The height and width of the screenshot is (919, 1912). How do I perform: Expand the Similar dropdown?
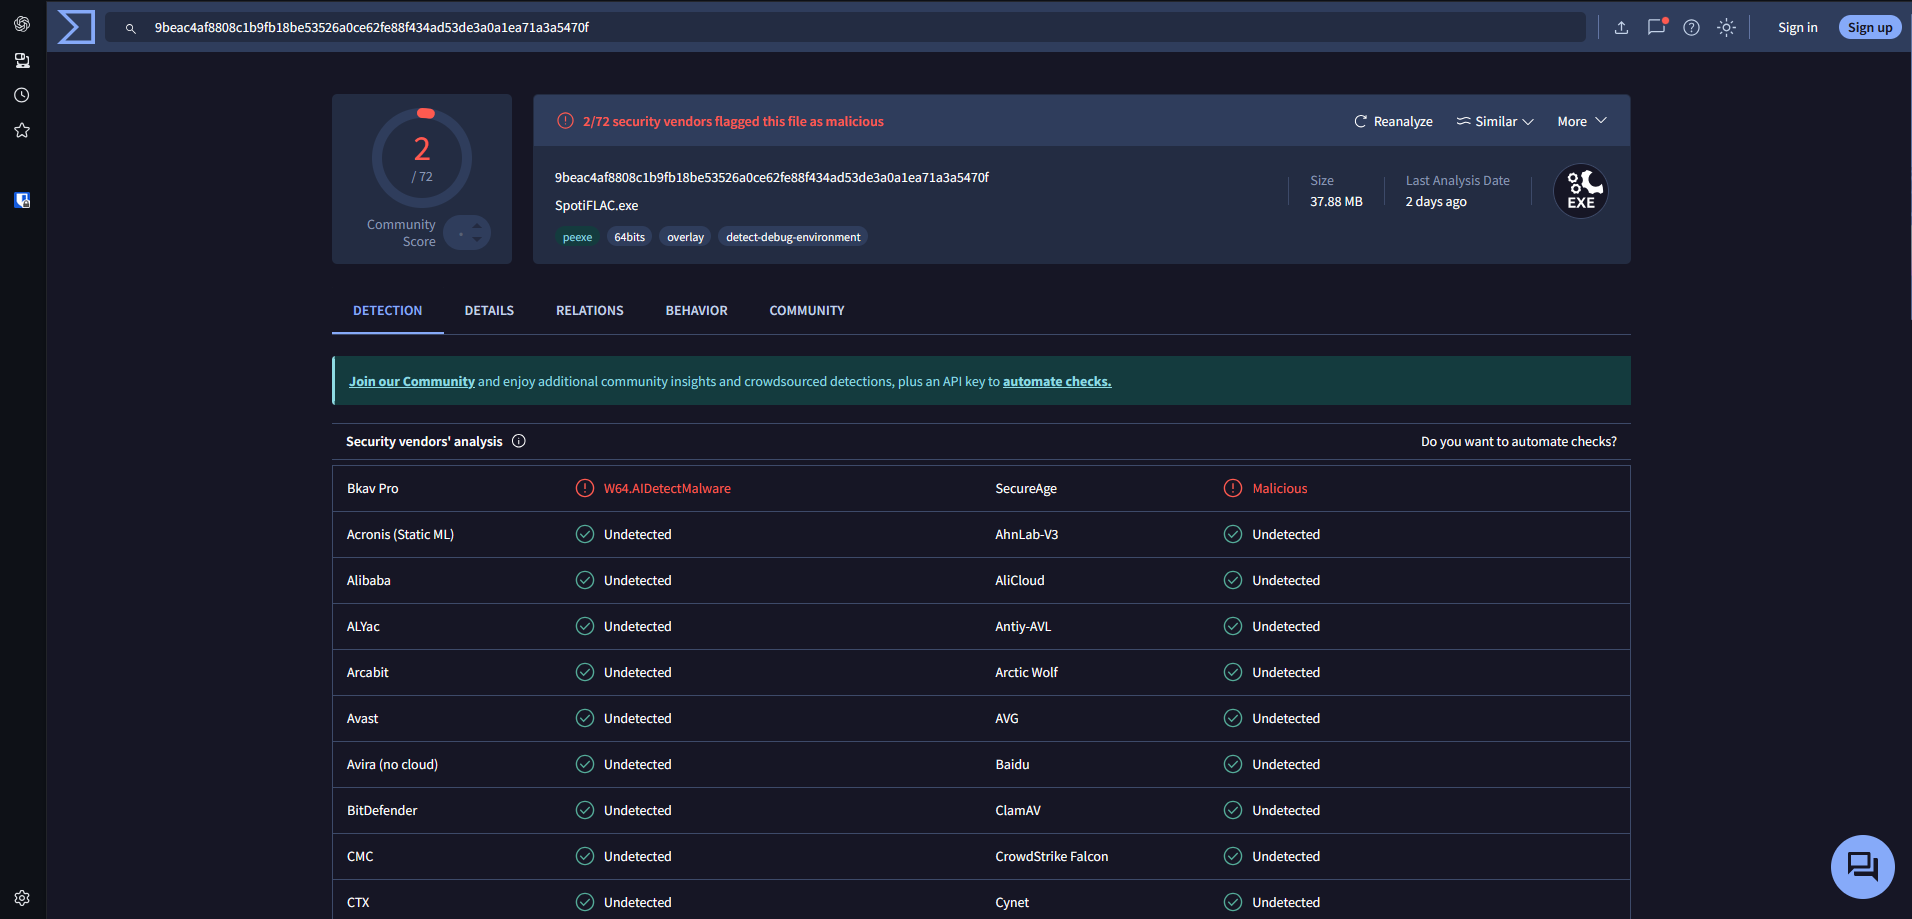(x=1494, y=121)
